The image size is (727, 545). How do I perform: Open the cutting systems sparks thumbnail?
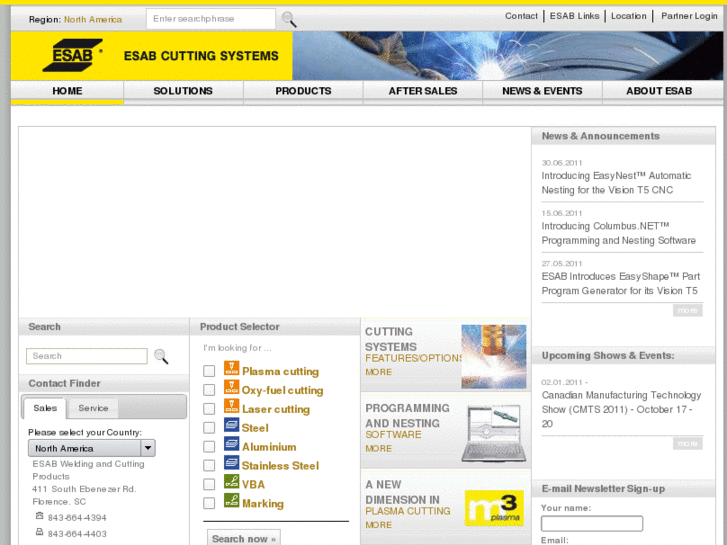pos(493,356)
